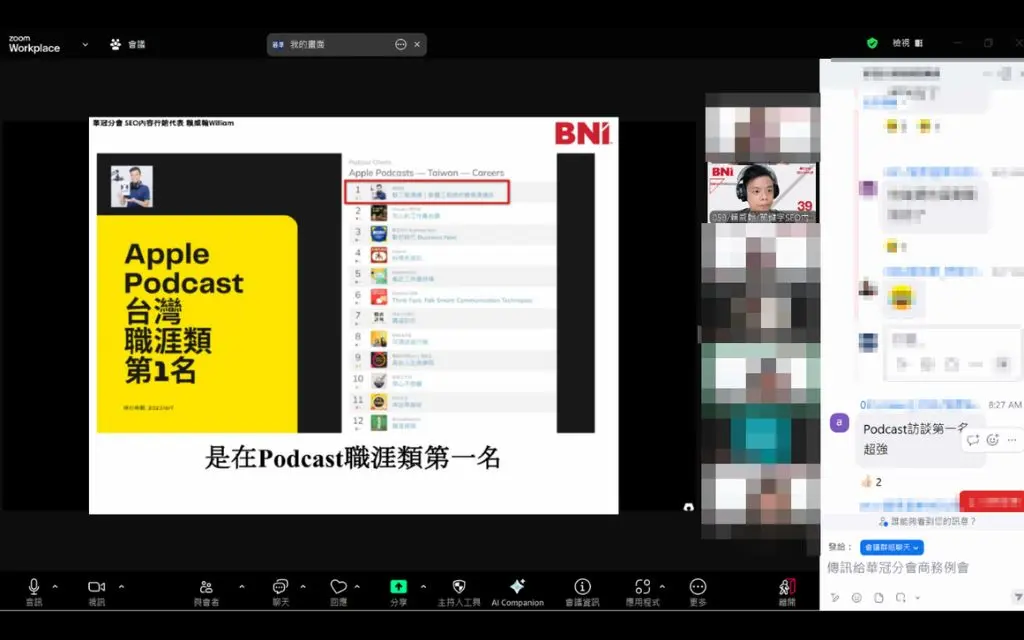Expand audio options arrow beside microphone
This screenshot has height=640, width=1024.
tap(55, 586)
